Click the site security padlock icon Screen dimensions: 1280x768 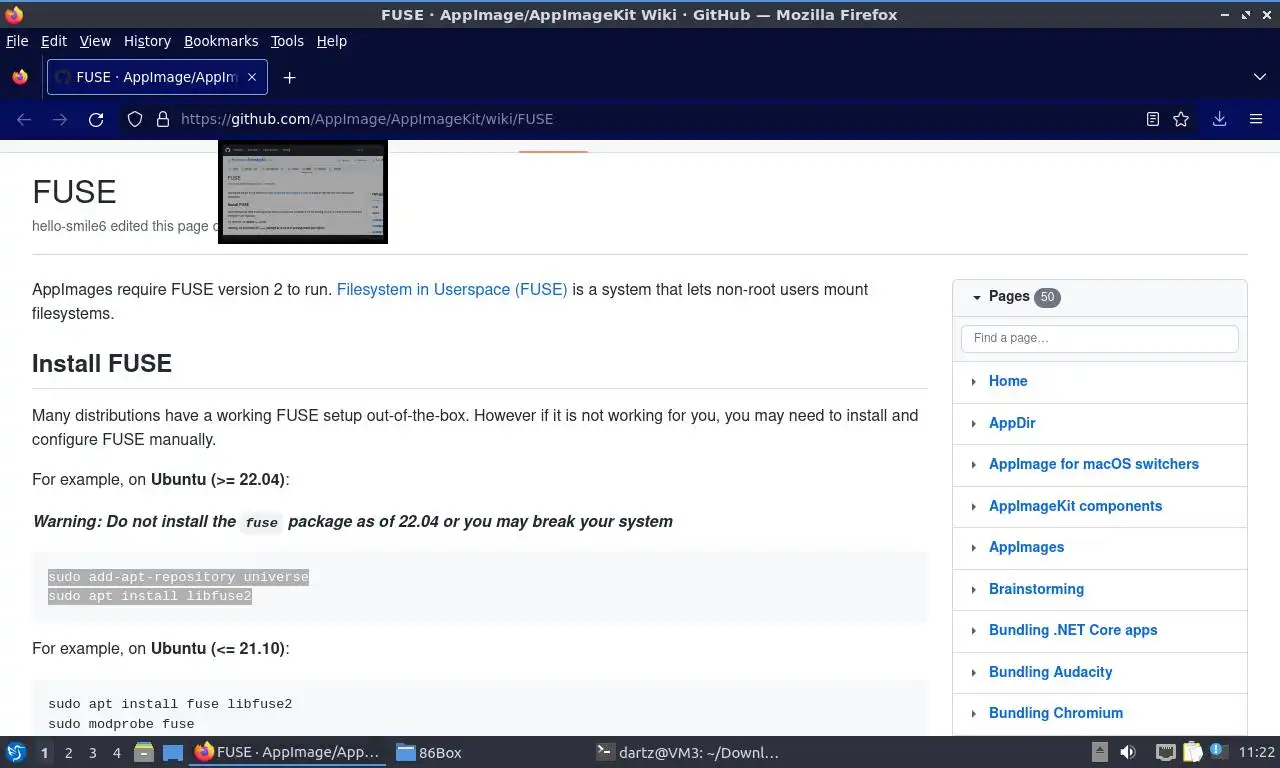point(162,119)
